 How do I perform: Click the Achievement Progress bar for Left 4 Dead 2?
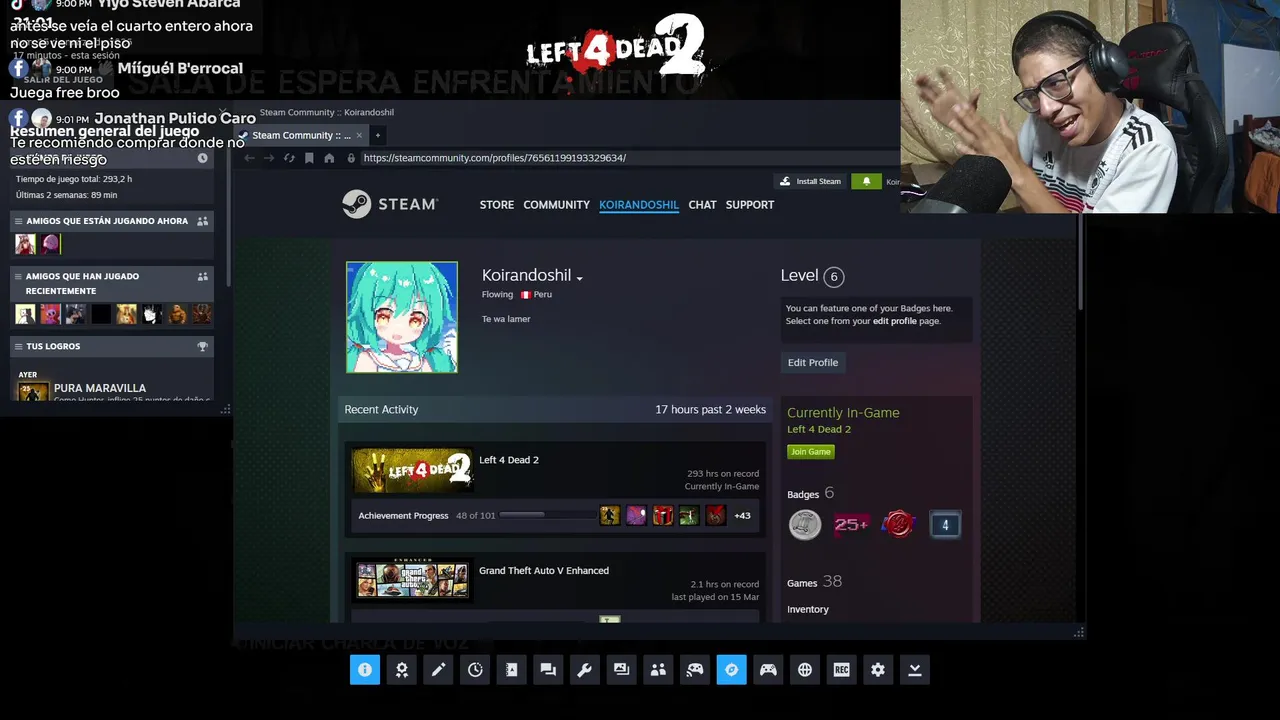(548, 516)
